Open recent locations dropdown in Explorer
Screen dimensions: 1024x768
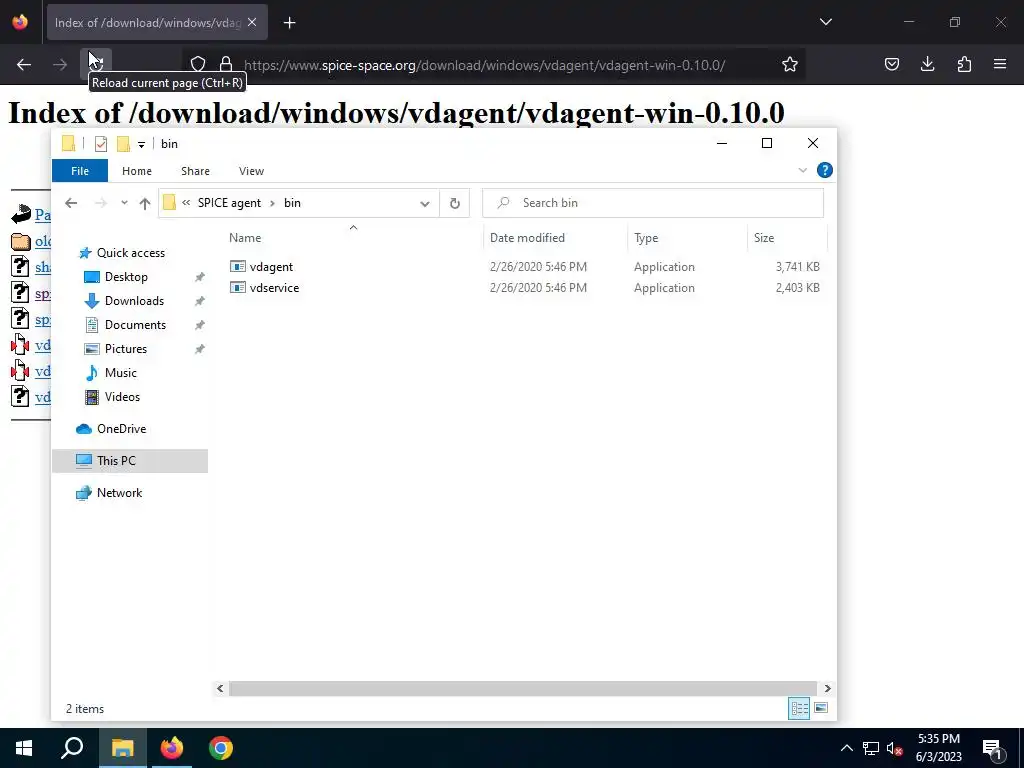(x=124, y=203)
